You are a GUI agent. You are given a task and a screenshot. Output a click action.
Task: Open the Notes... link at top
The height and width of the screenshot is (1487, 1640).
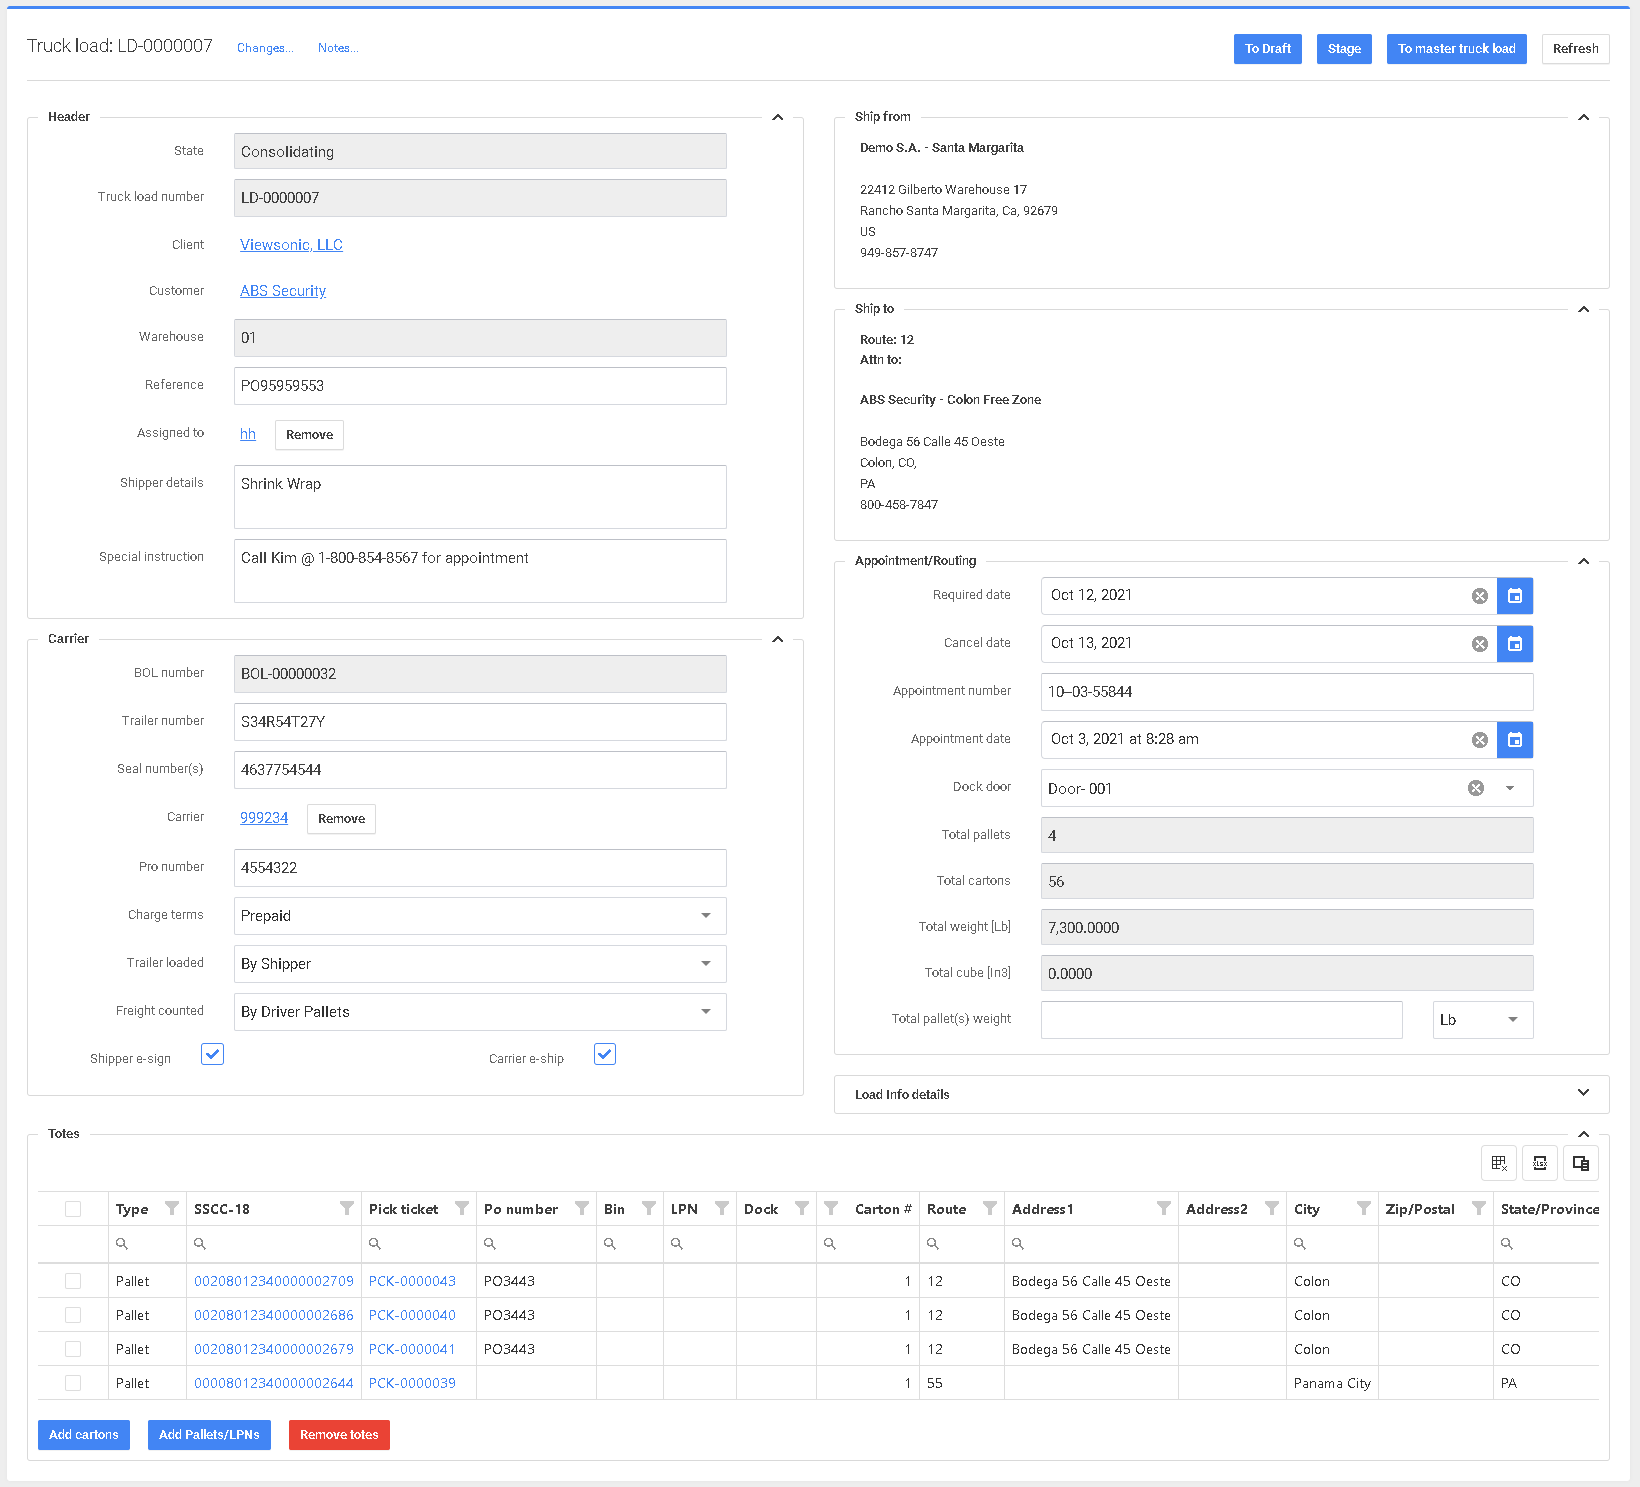pos(337,48)
